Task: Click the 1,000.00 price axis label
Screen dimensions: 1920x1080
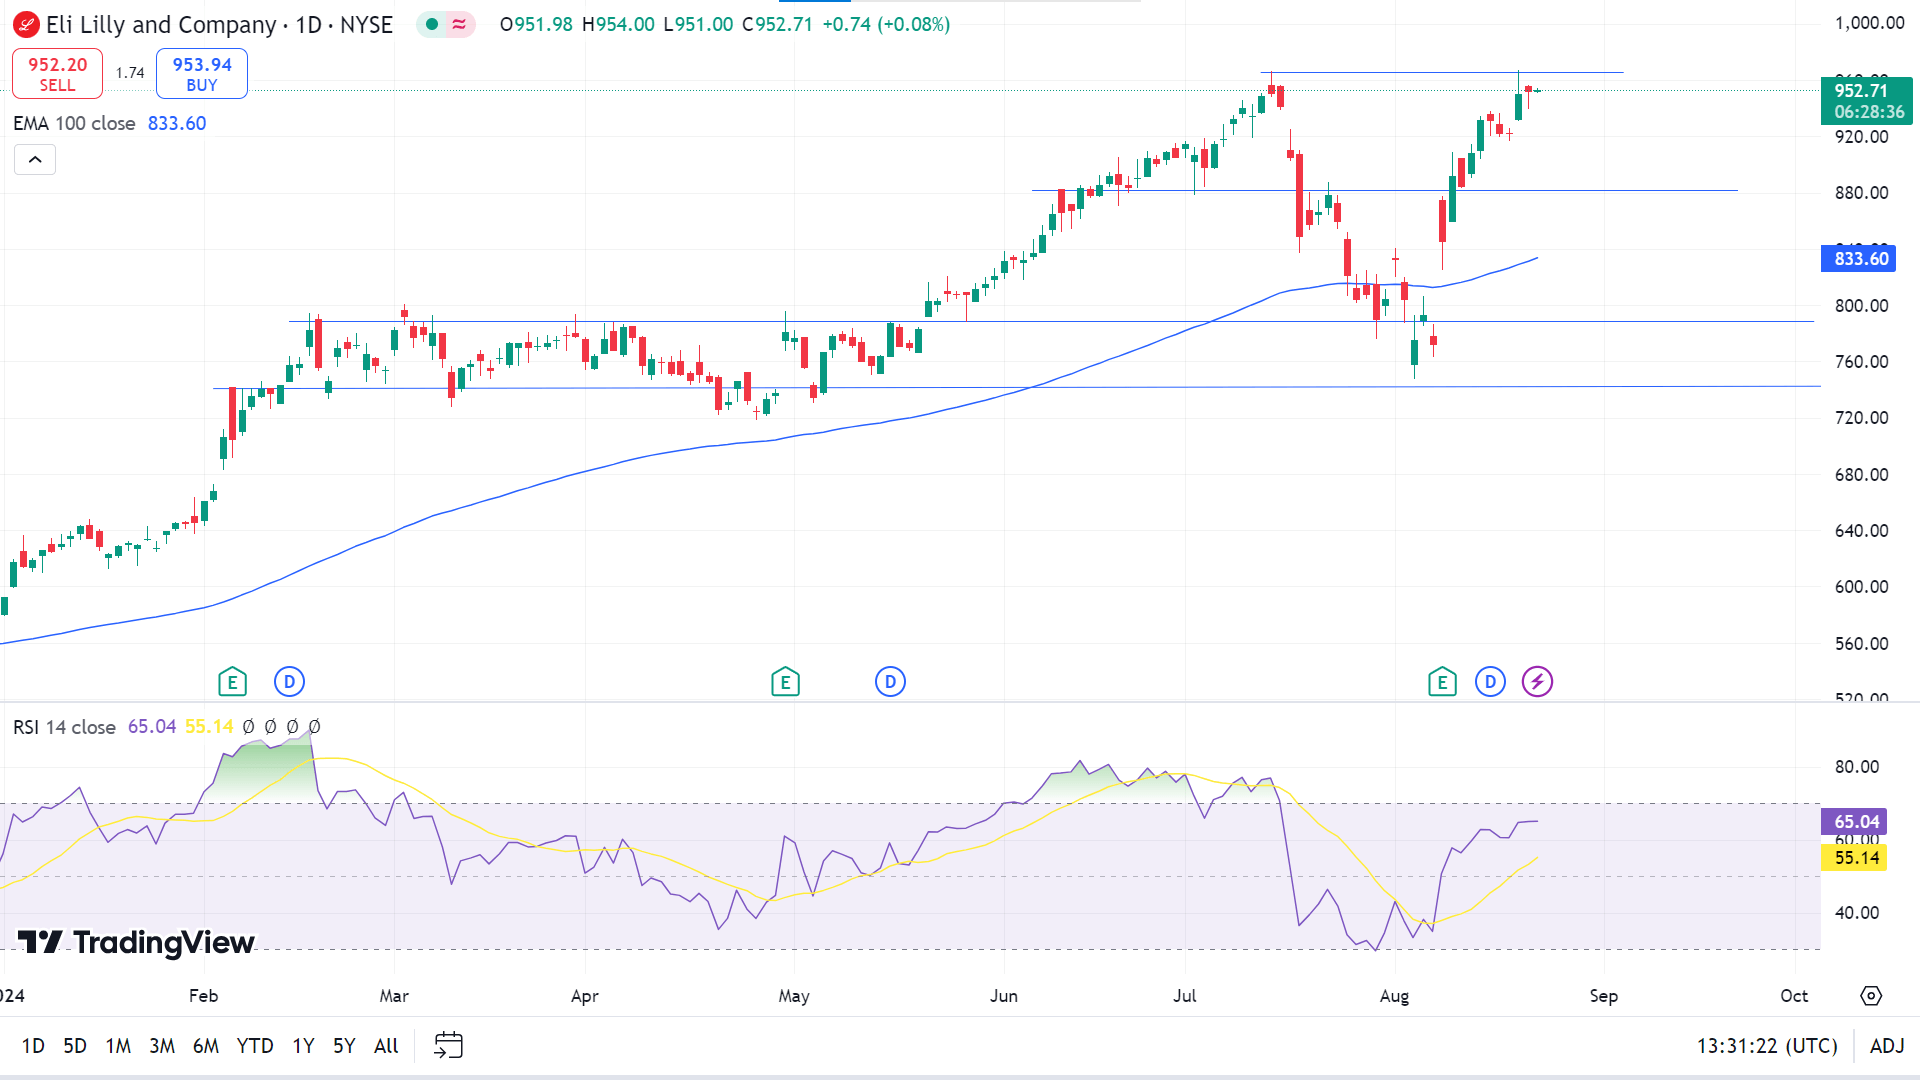Action: click(1869, 23)
